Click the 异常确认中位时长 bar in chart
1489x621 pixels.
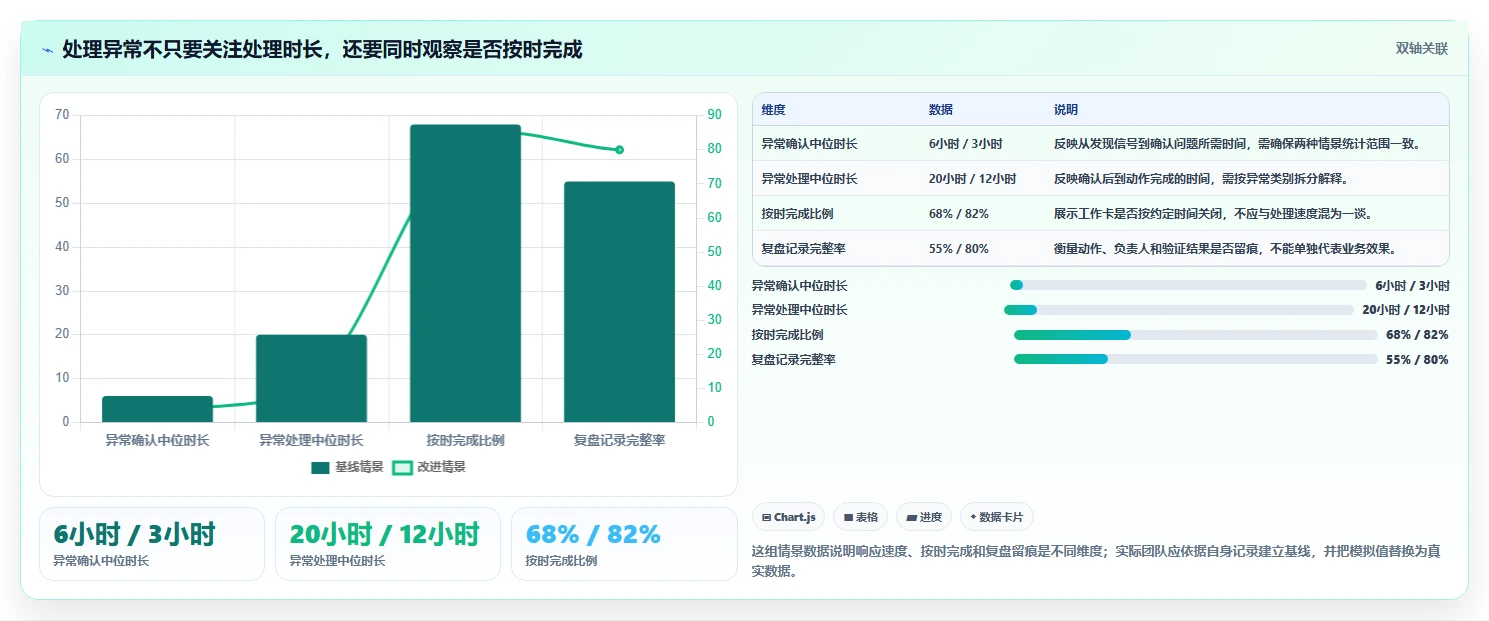coord(157,409)
